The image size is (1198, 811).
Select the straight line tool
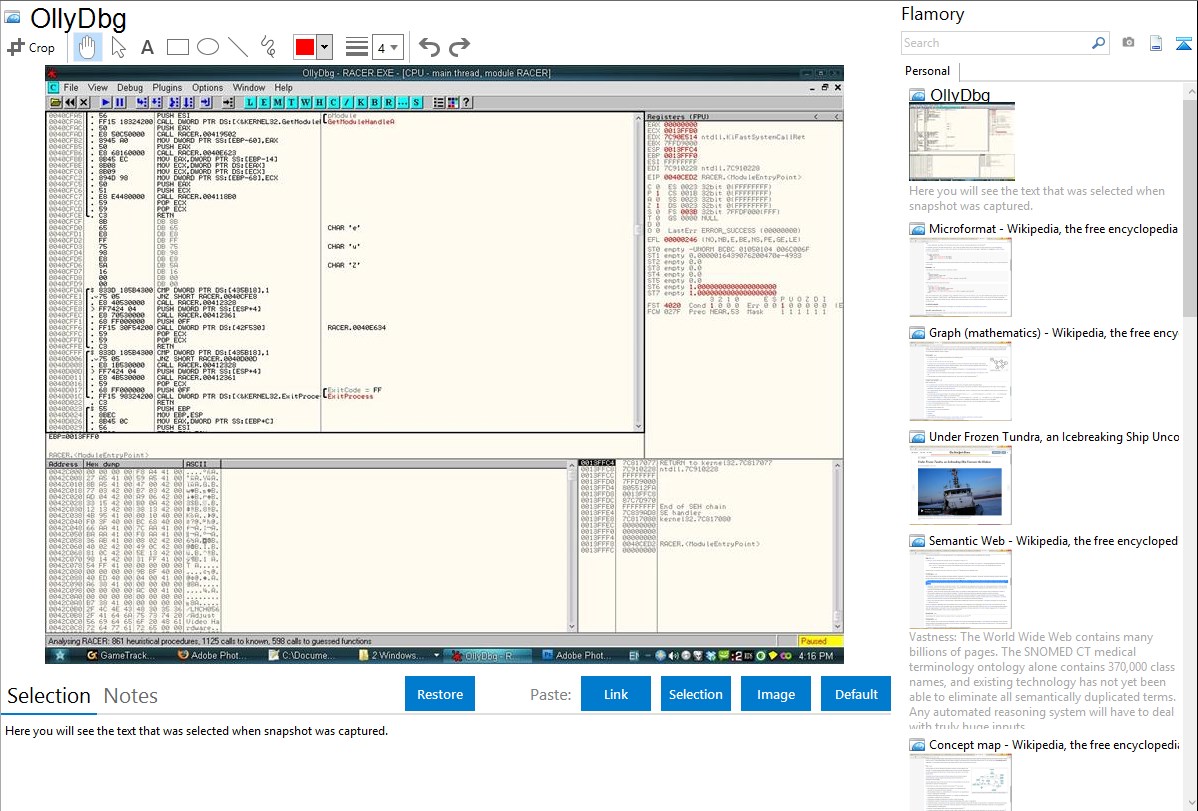tap(238, 47)
